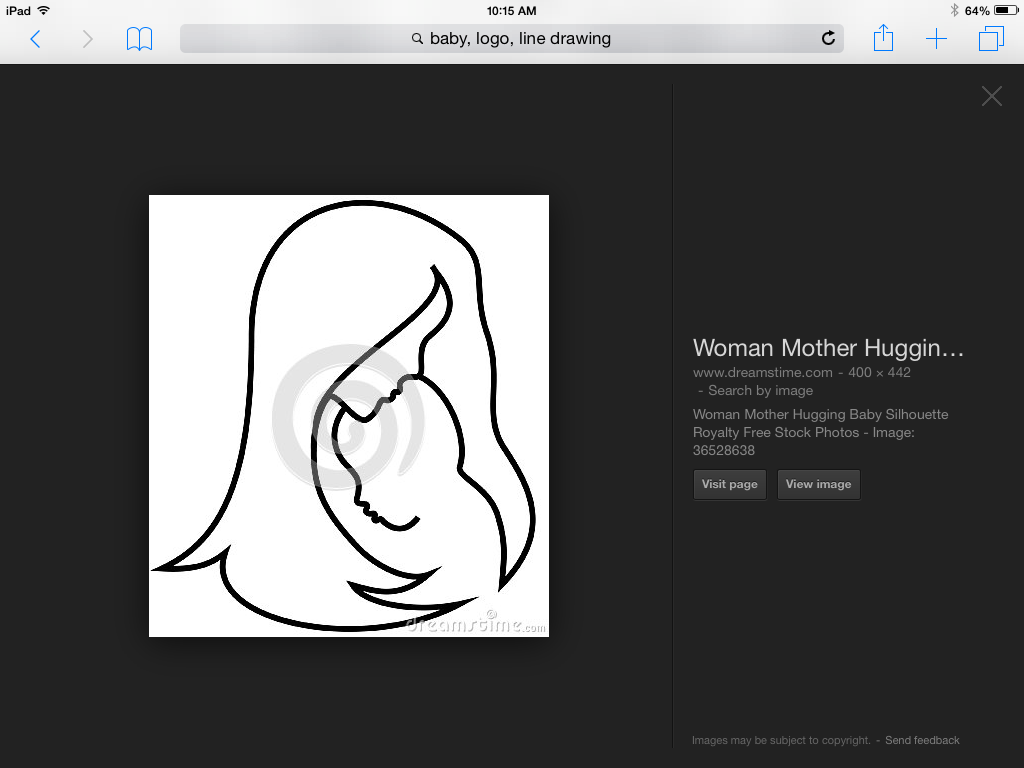Screen dimensions: 1024x768
Task: Follow the www.dreamstime.com source link
Action: (x=762, y=372)
